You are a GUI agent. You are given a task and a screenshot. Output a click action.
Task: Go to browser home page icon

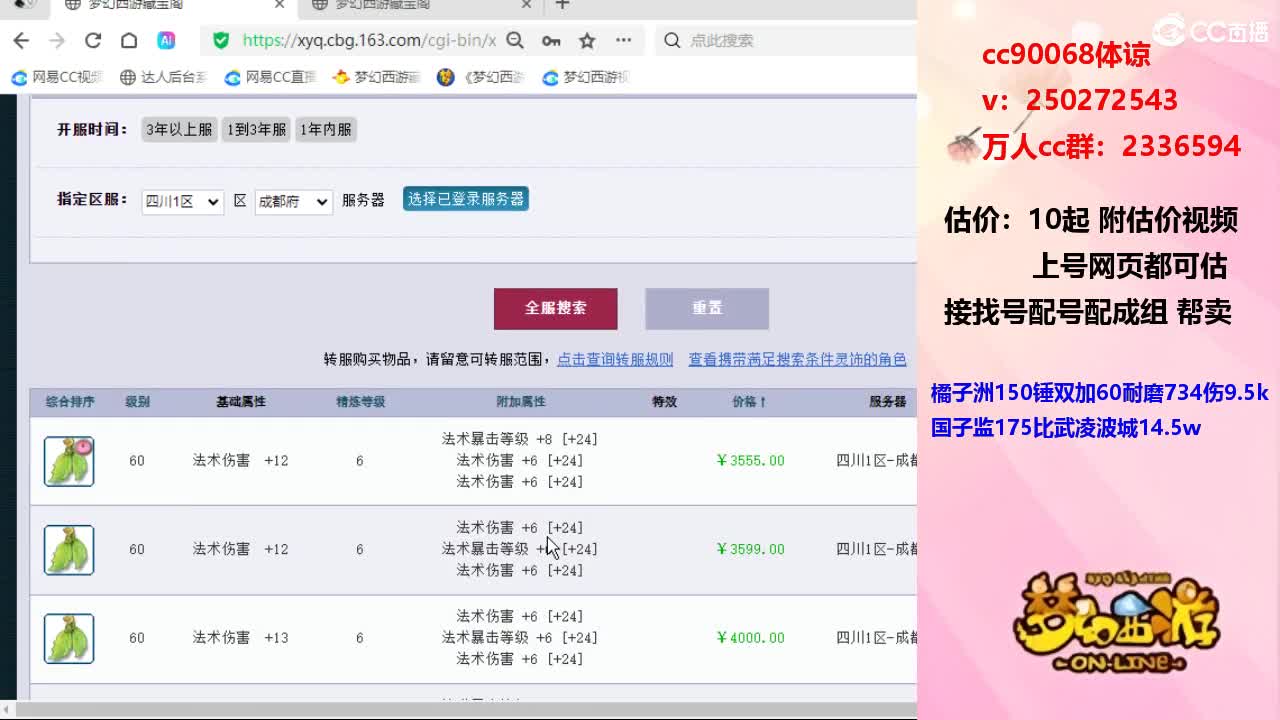click(129, 41)
